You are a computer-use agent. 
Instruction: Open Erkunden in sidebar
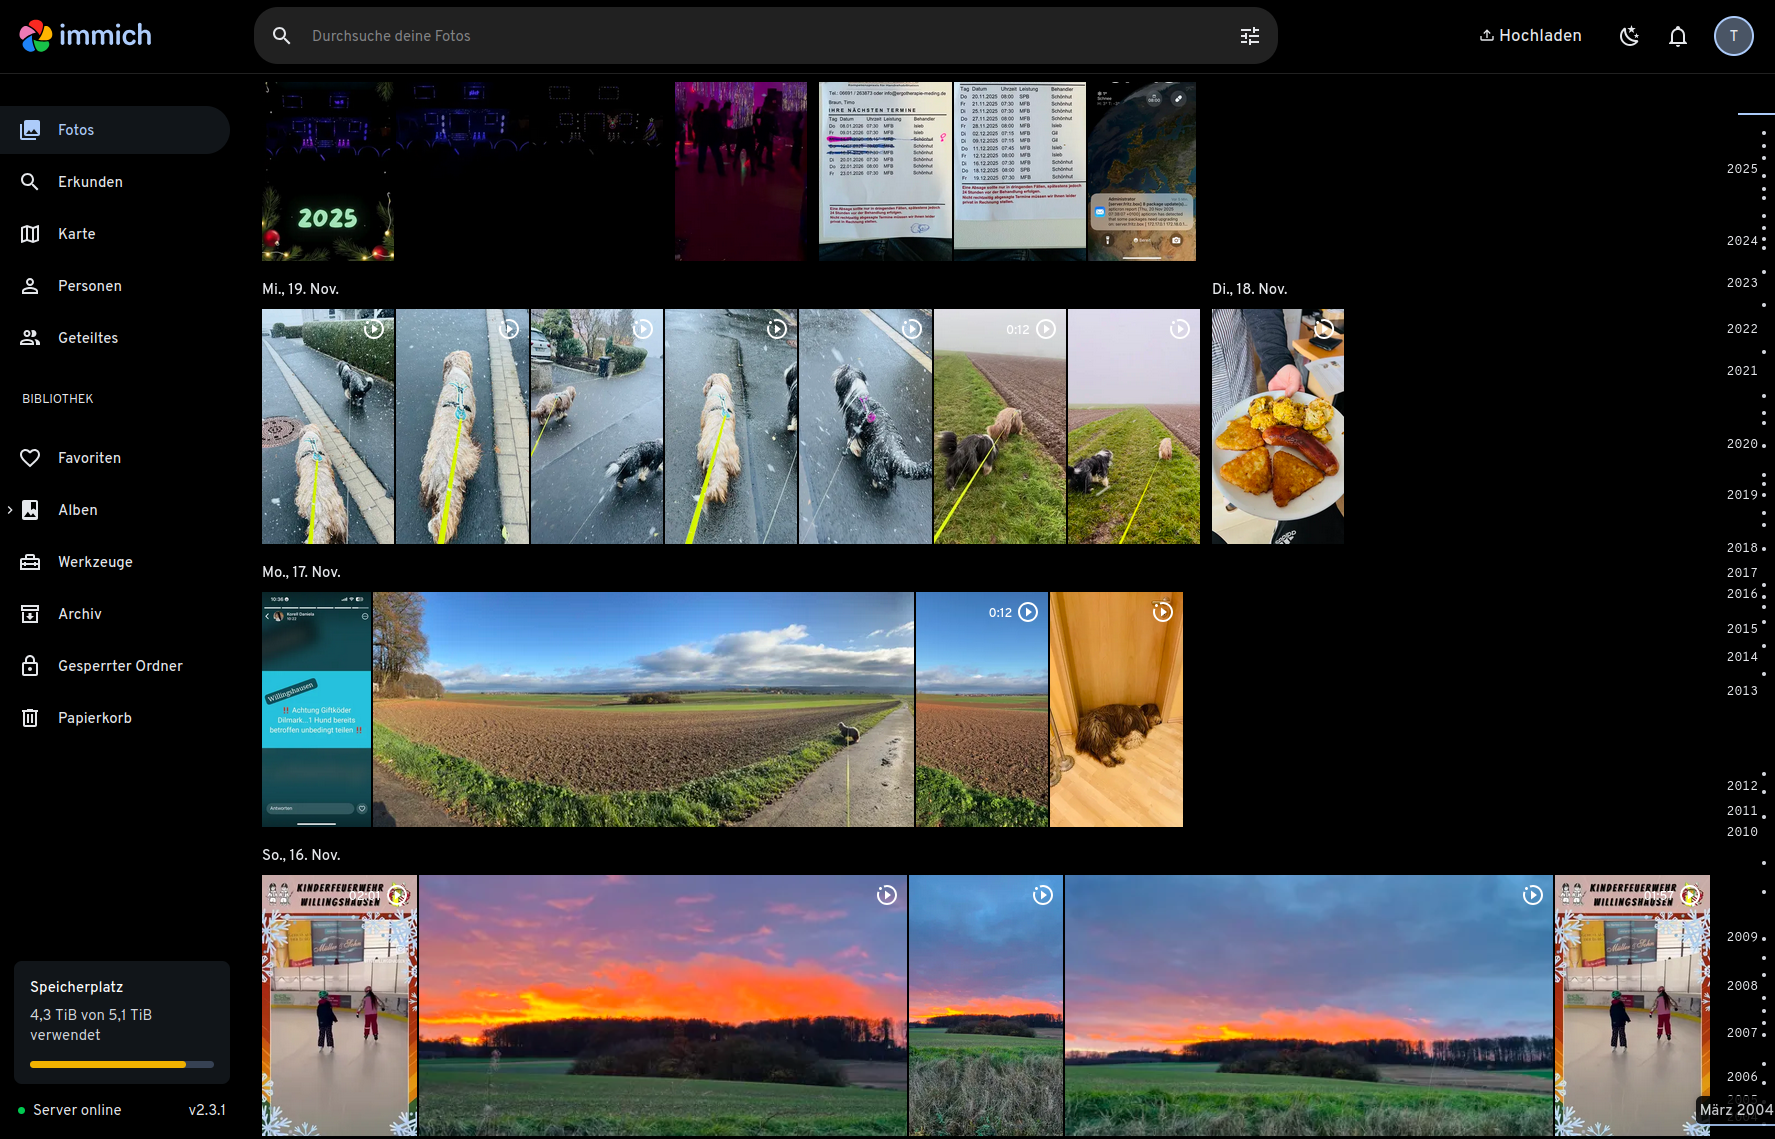pyautogui.click(x=90, y=182)
